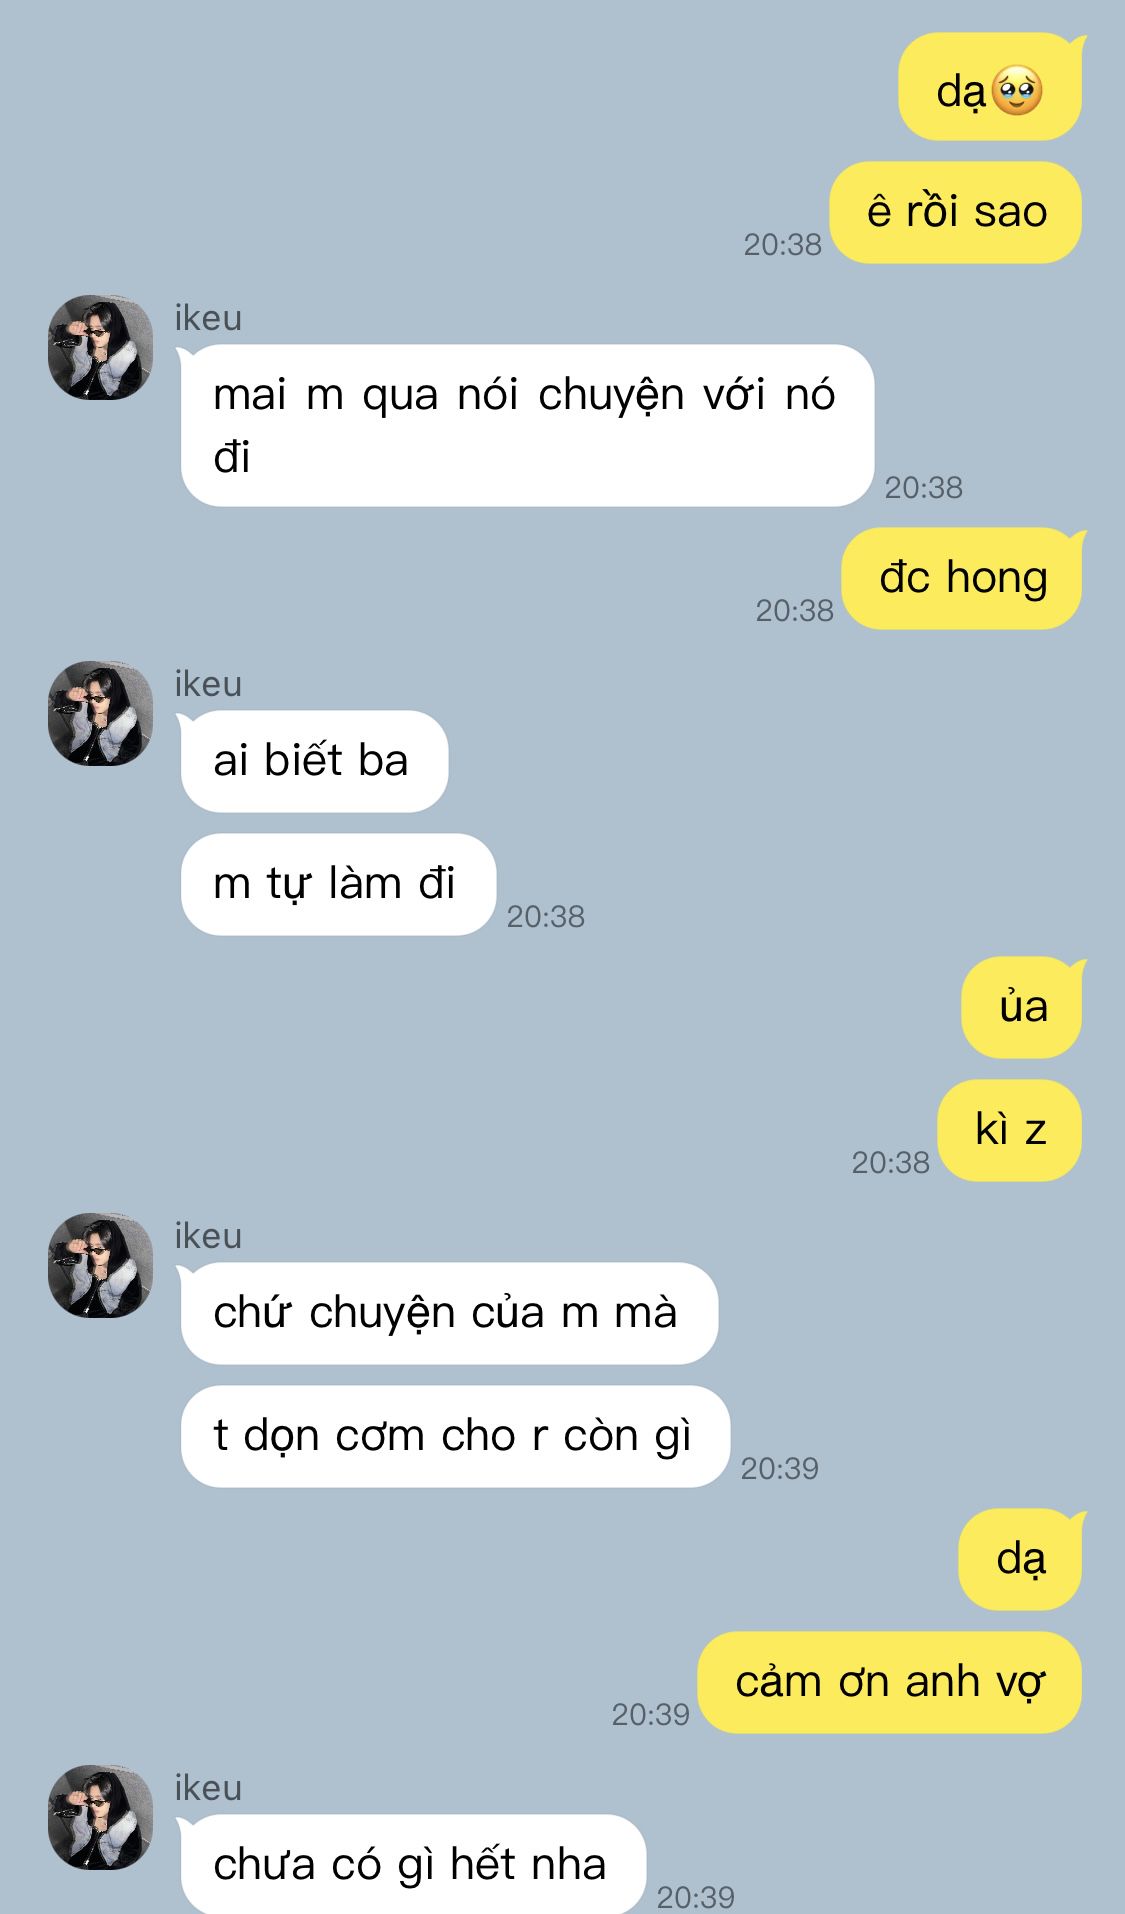Select the 'chứ chuyện của m mà' bubble
This screenshot has width=1125, height=1914.
pyautogui.click(x=449, y=1313)
